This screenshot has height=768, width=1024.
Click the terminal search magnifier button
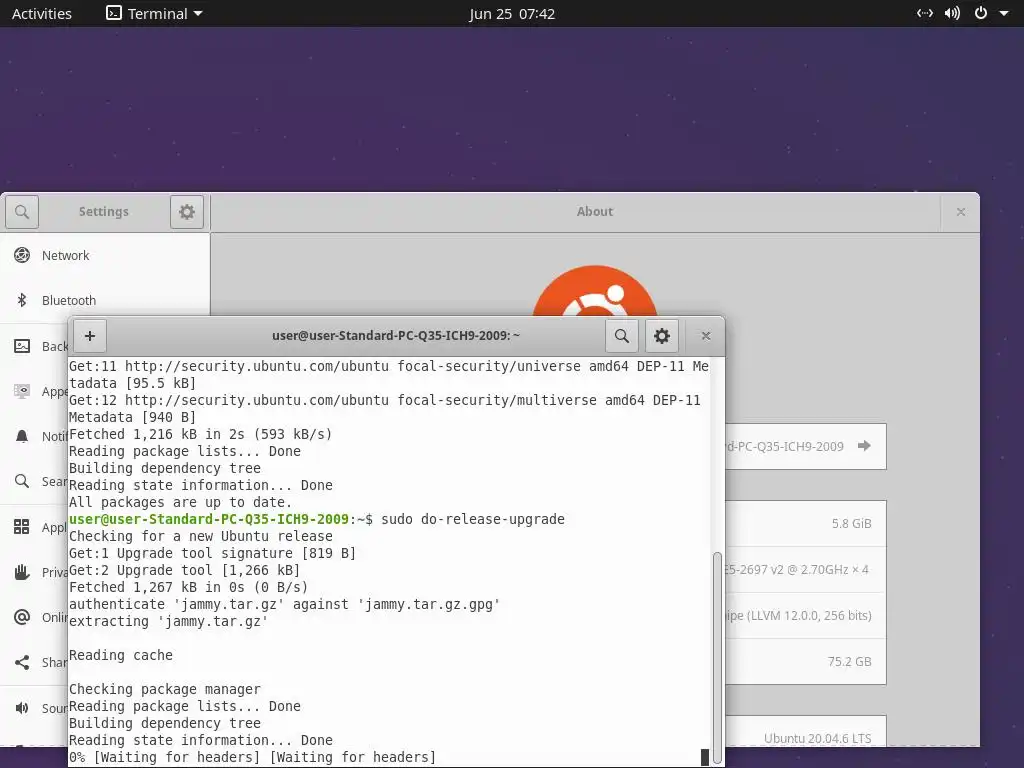(x=622, y=336)
